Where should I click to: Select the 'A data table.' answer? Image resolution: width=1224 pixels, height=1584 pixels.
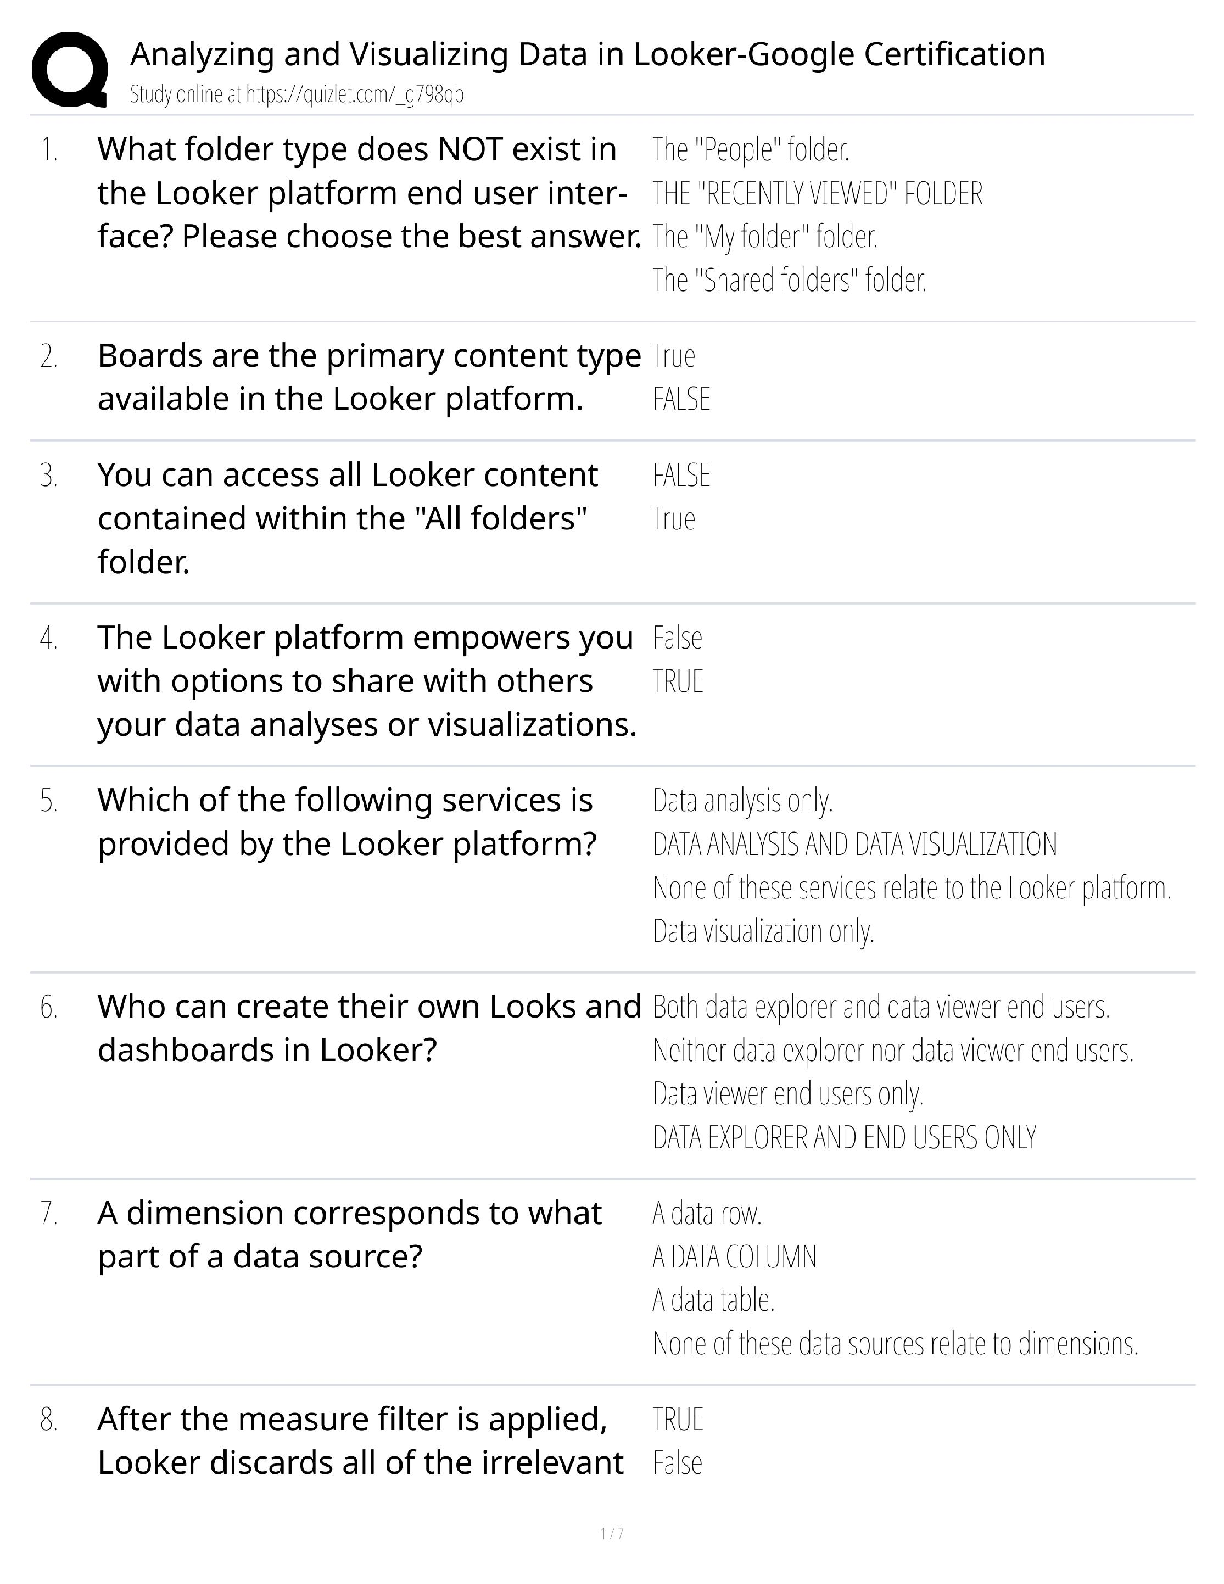coord(713,1300)
